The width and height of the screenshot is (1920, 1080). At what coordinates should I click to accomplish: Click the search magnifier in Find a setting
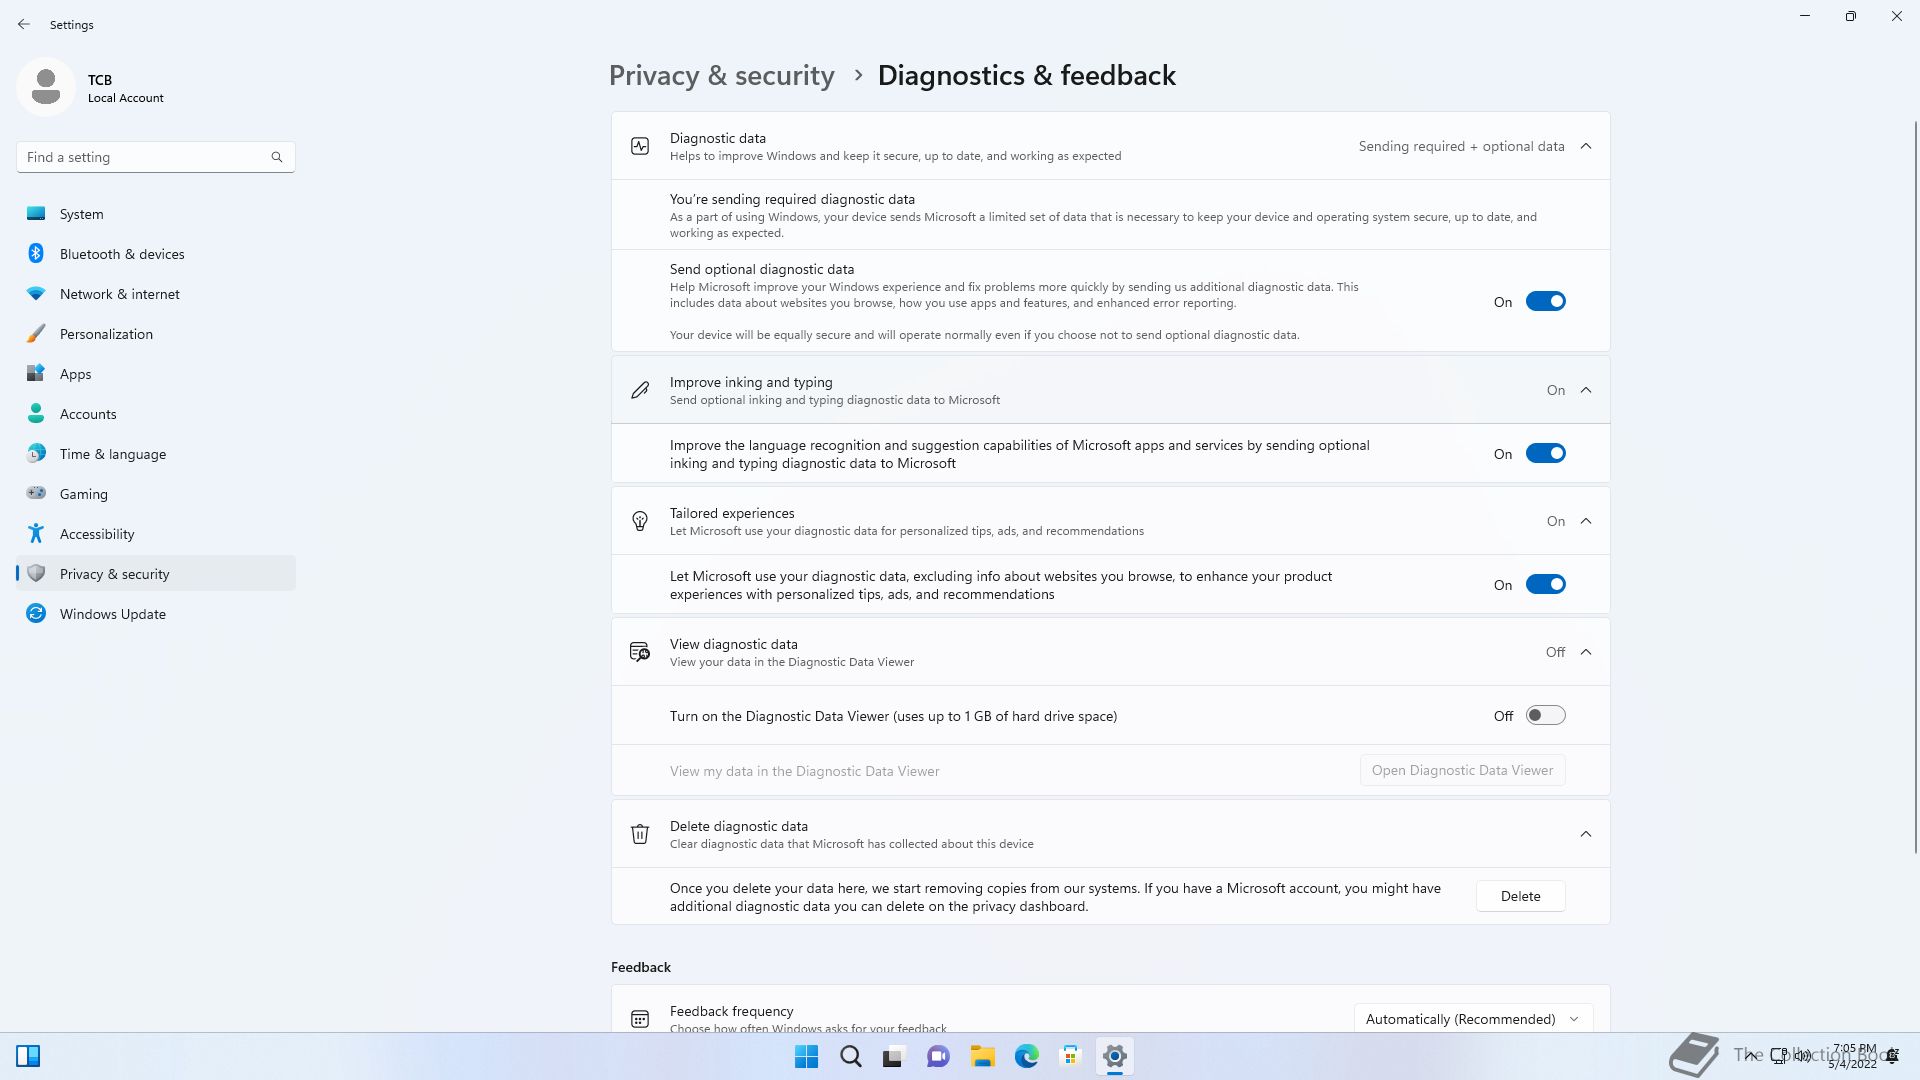coord(277,157)
